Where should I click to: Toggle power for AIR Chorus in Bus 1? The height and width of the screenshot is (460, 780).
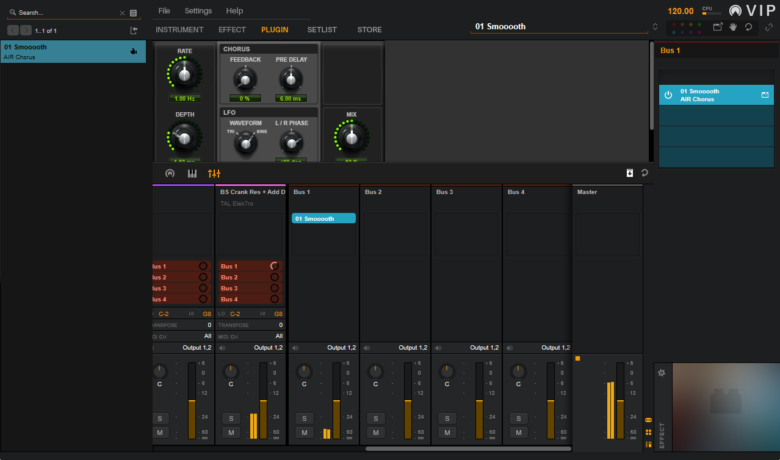point(667,95)
